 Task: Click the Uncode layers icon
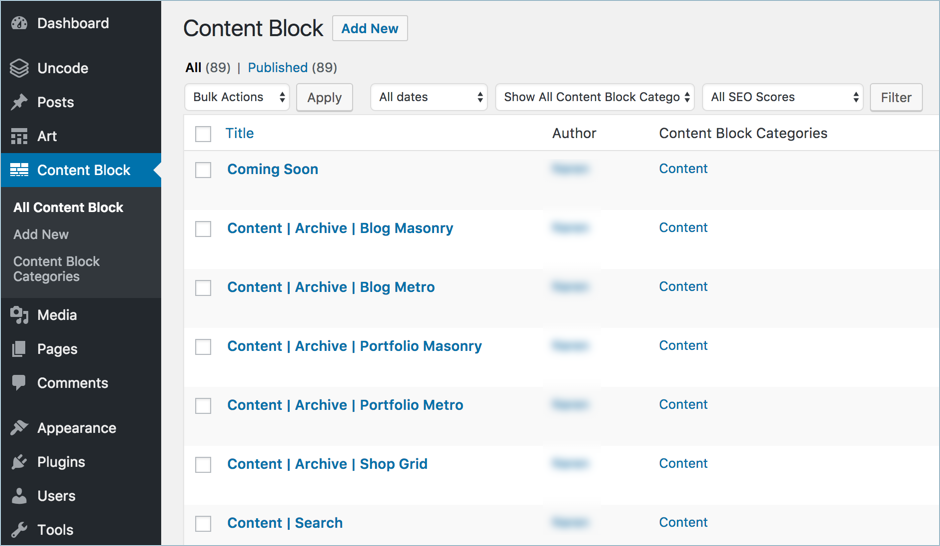(x=19, y=68)
